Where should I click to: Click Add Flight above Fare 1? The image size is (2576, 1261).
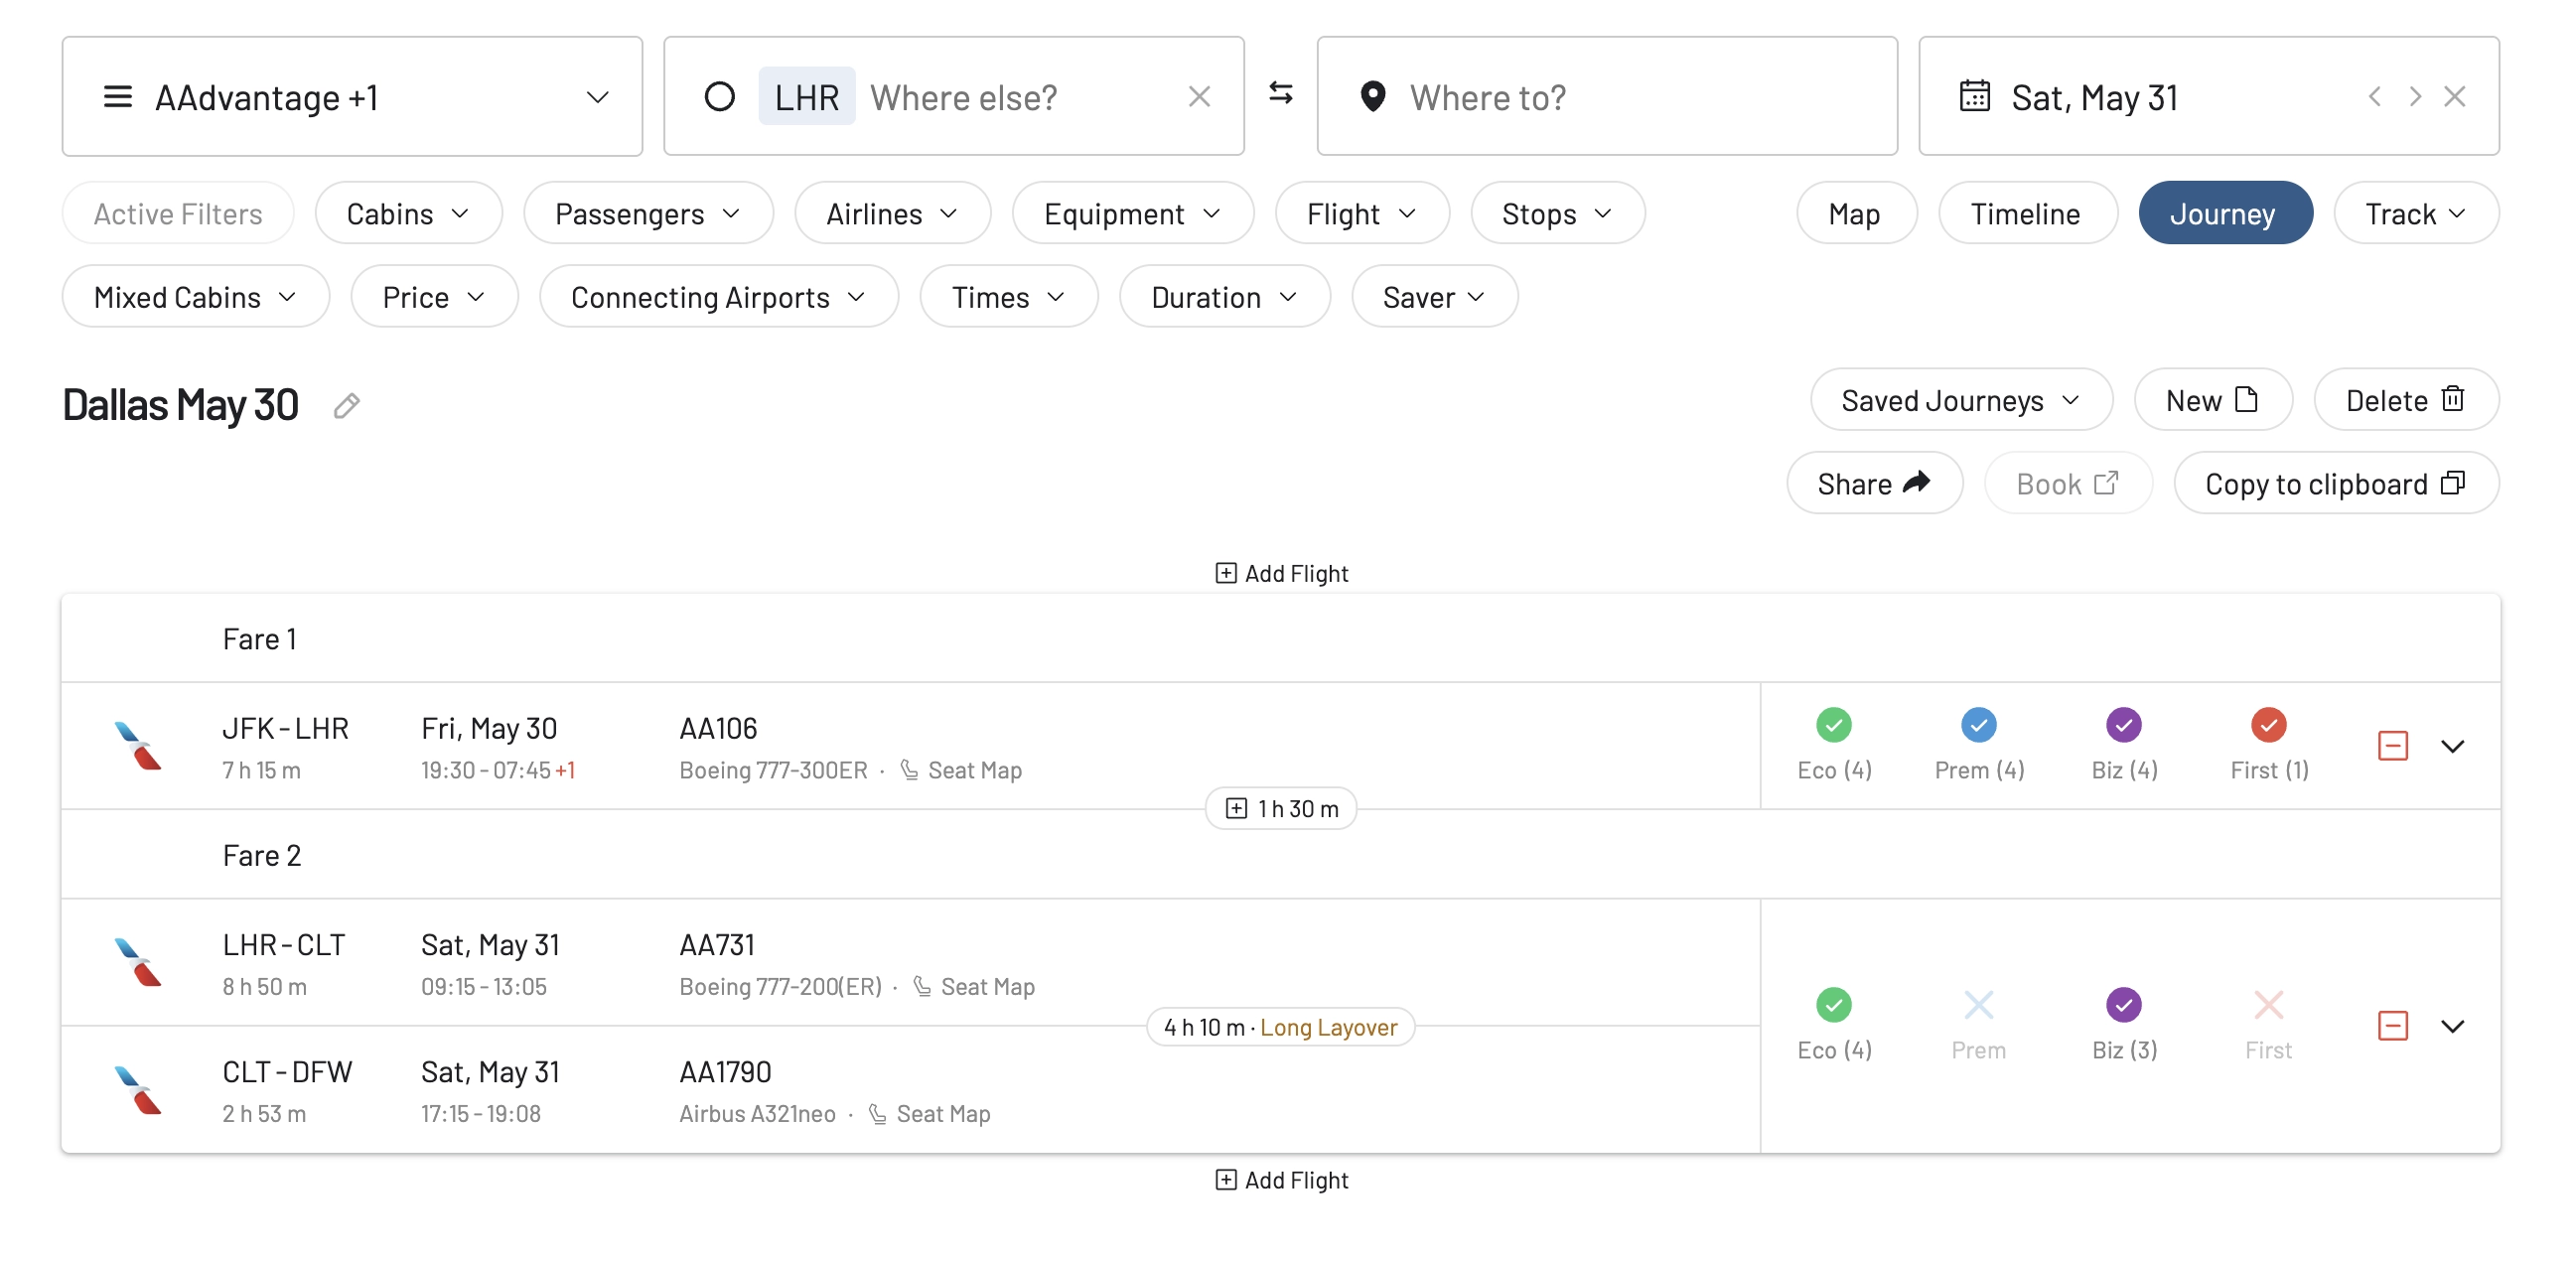pyautogui.click(x=1281, y=573)
